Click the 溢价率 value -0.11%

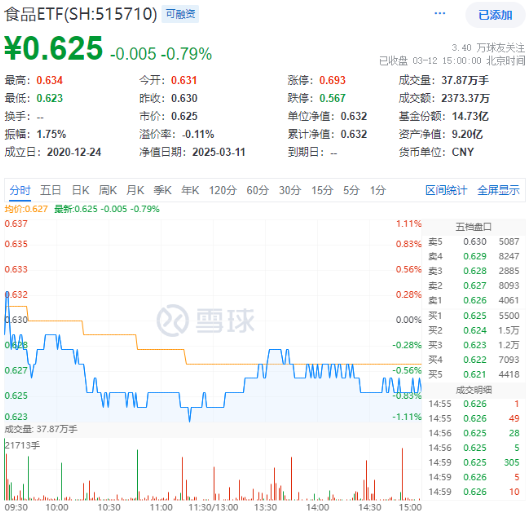tap(198, 134)
